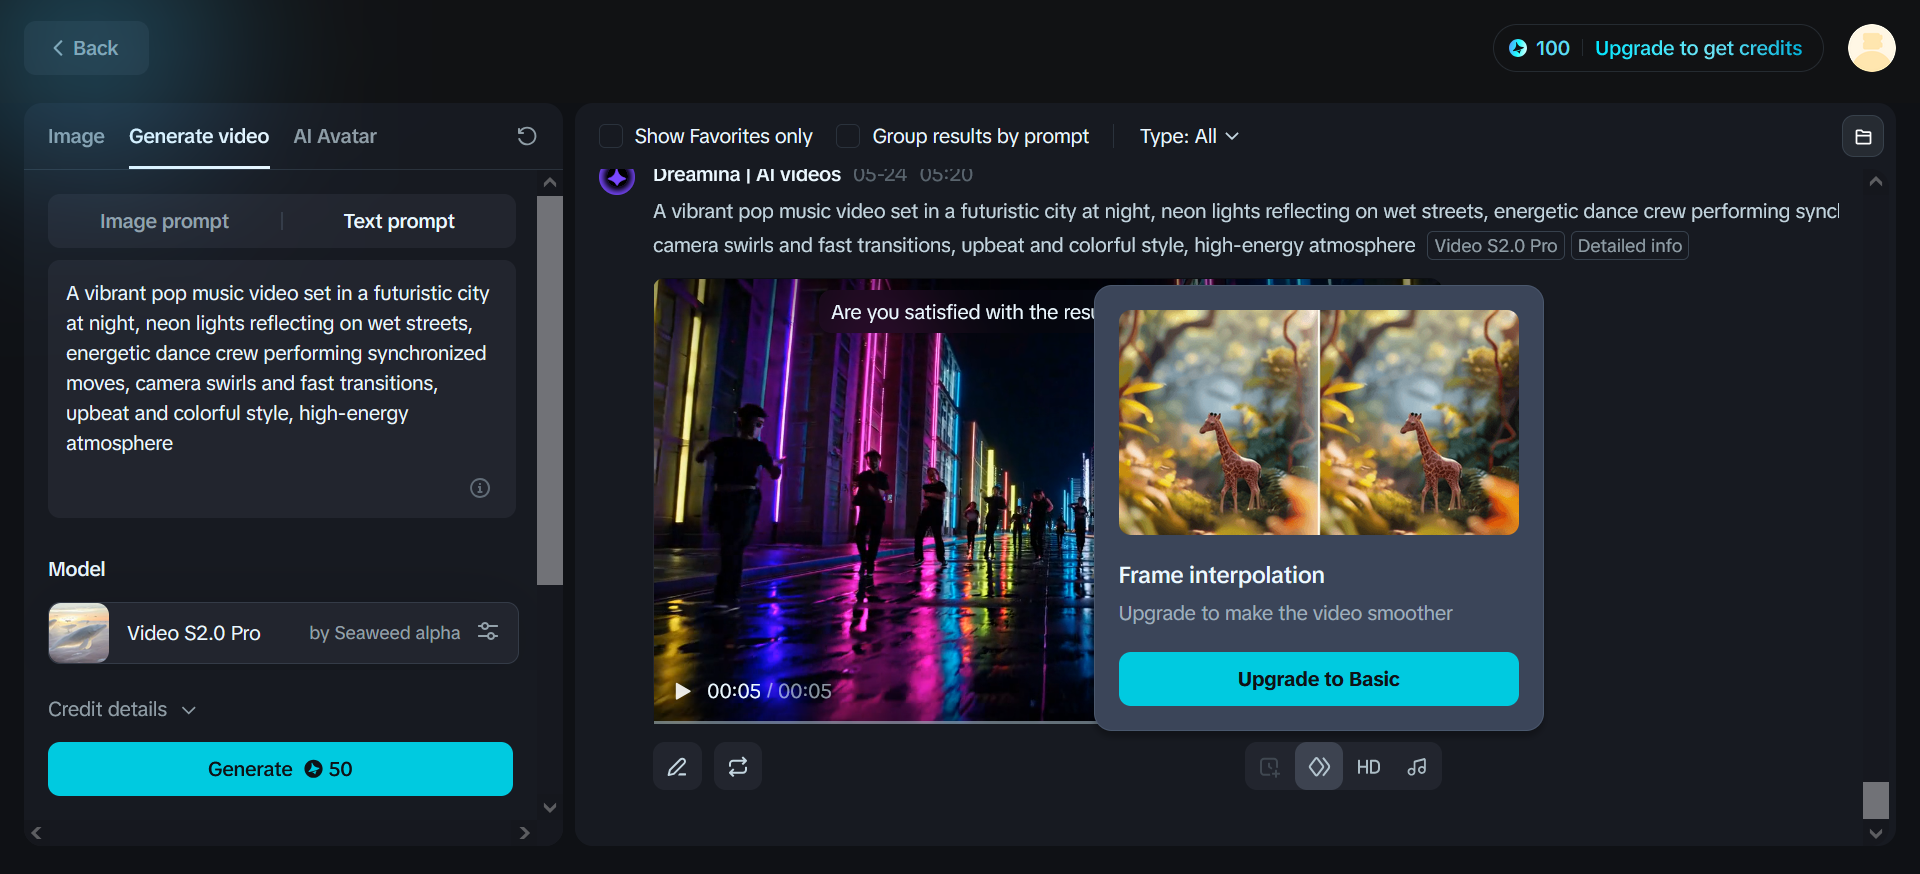This screenshot has height=874, width=1920.
Task: Click results panel scroll up arrow
Action: click(x=1876, y=181)
